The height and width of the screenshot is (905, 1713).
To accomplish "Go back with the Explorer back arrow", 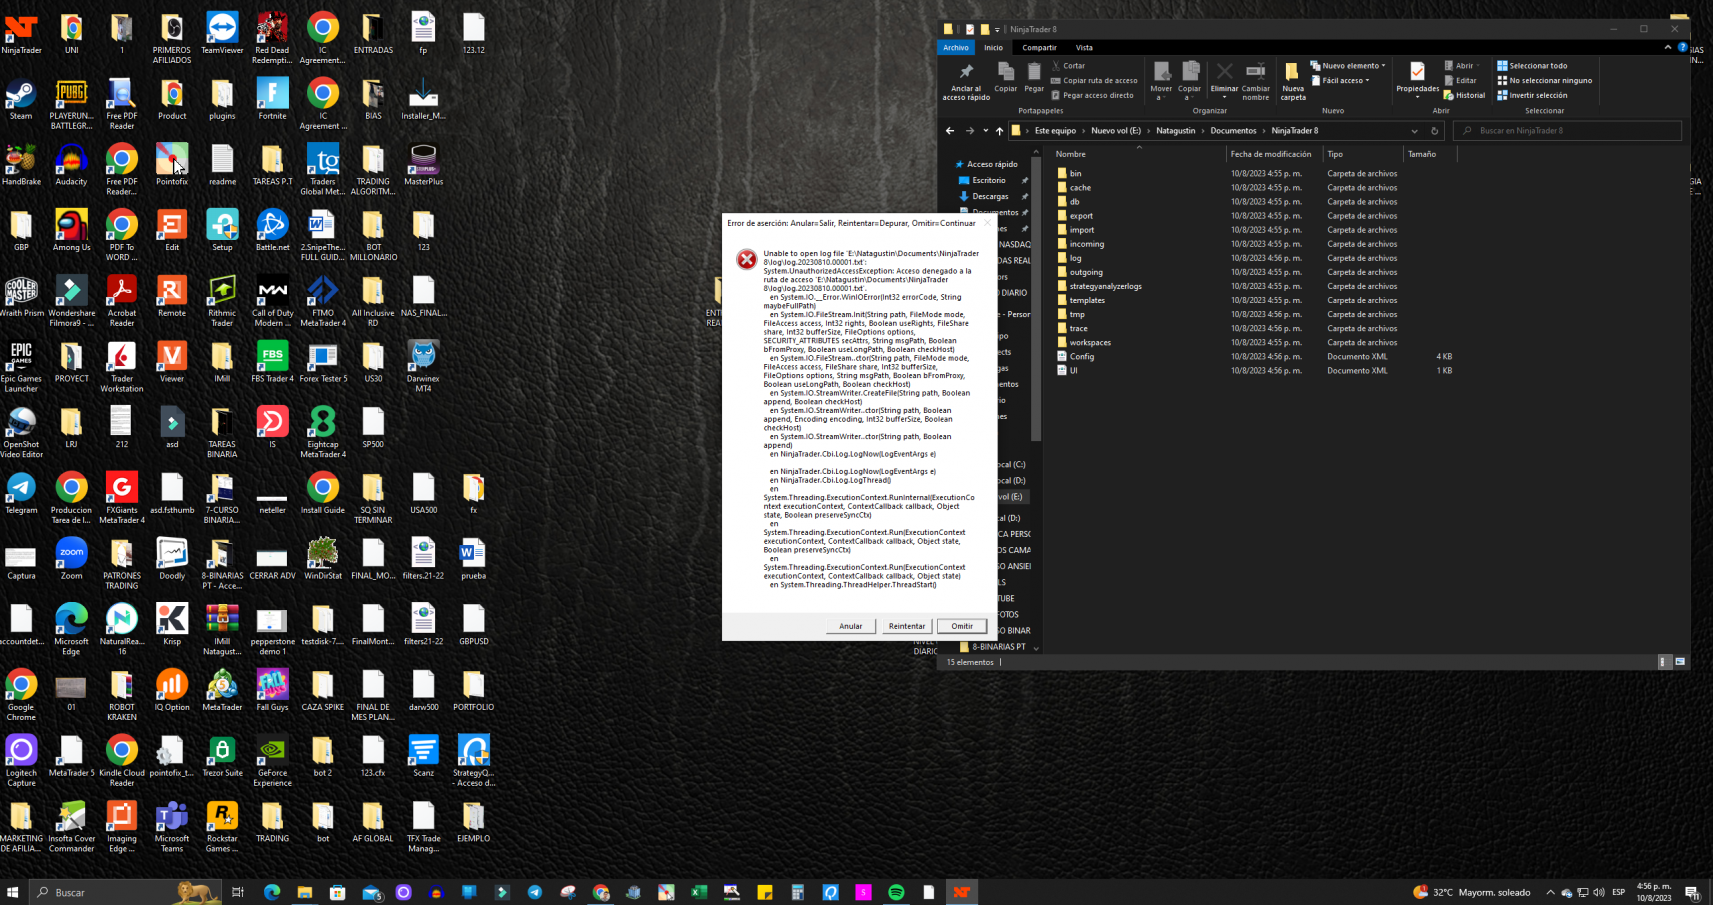I will pyautogui.click(x=950, y=131).
